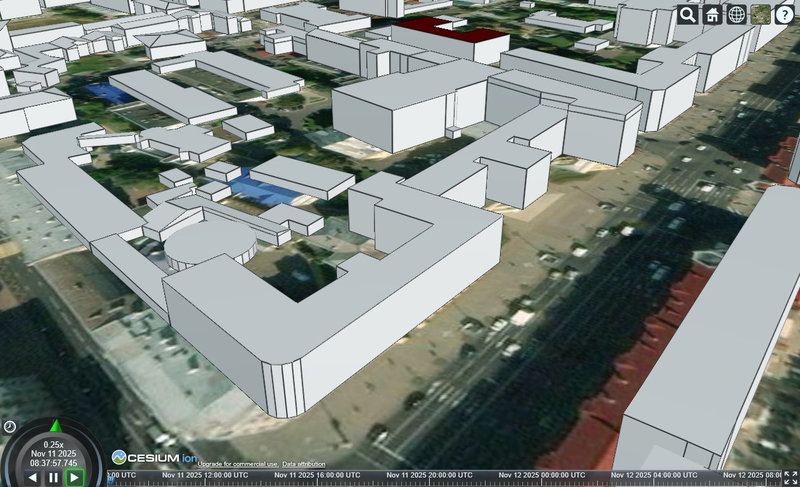Viewport: 800px width, 487px height.
Task: Open the geocoder search tool
Action: [687, 15]
